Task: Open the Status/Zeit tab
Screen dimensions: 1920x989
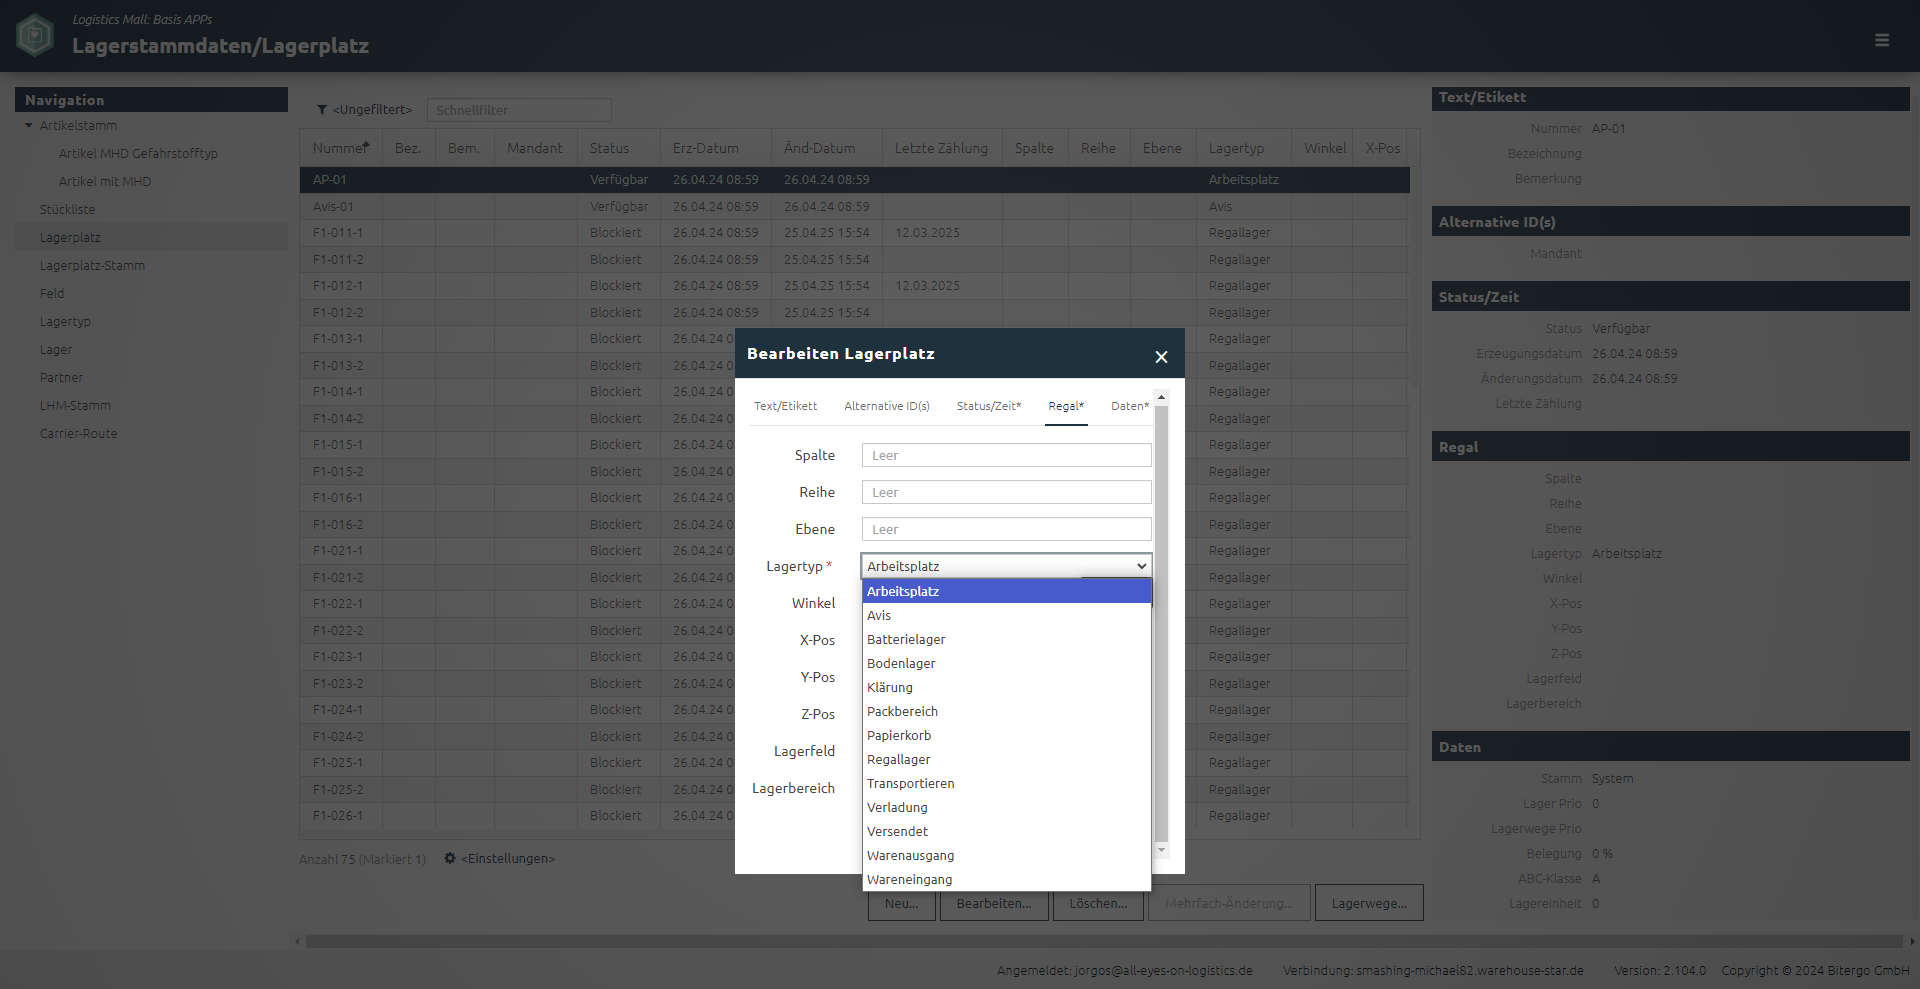Action: (x=989, y=406)
